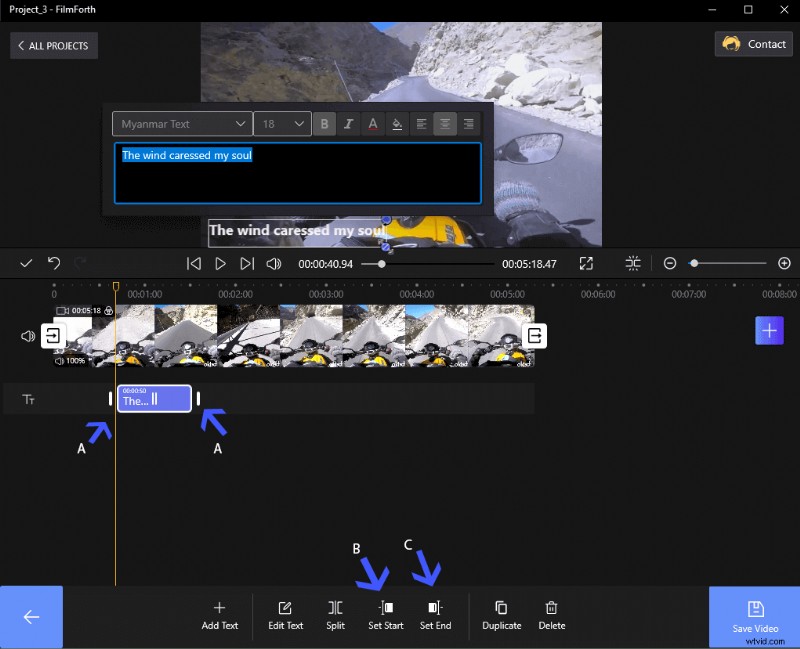Enable center text alignment
The width and height of the screenshot is (800, 649).
coord(445,123)
